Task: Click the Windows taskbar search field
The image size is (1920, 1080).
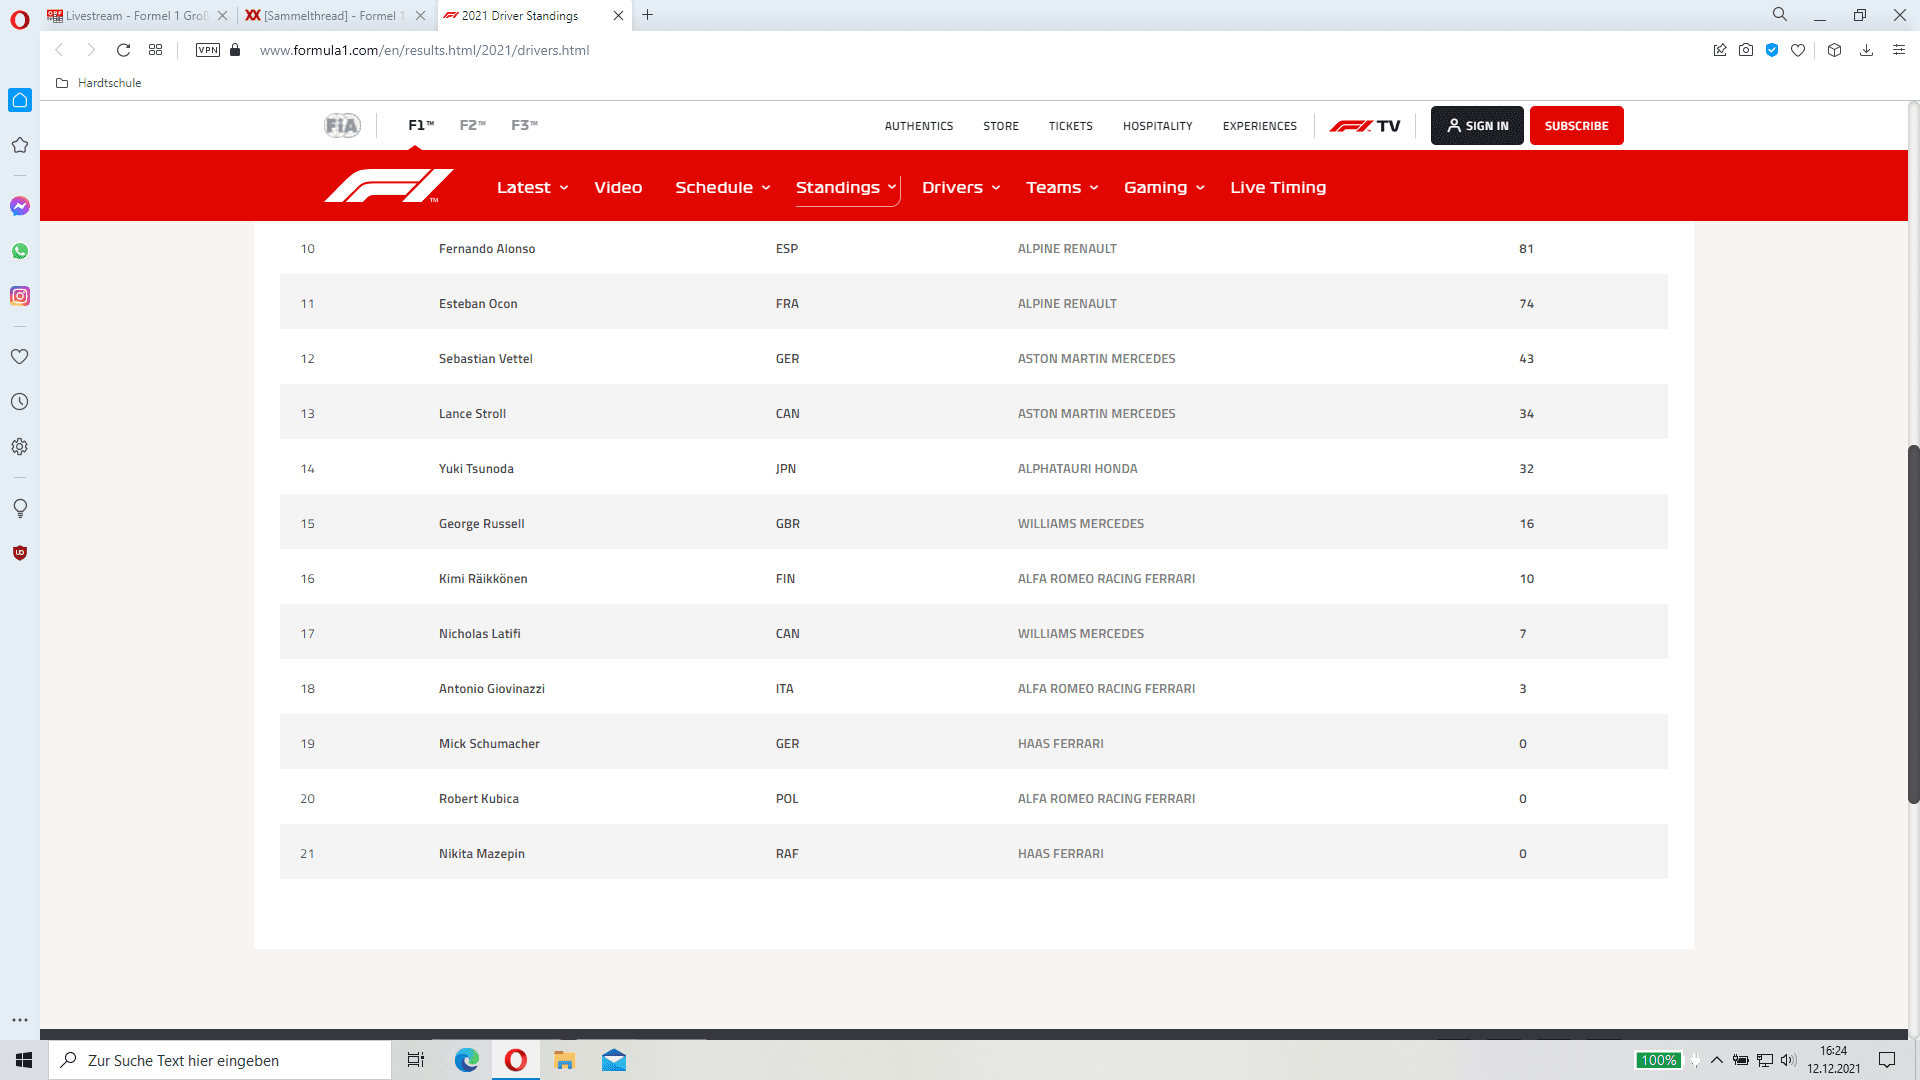Action: (x=220, y=1060)
